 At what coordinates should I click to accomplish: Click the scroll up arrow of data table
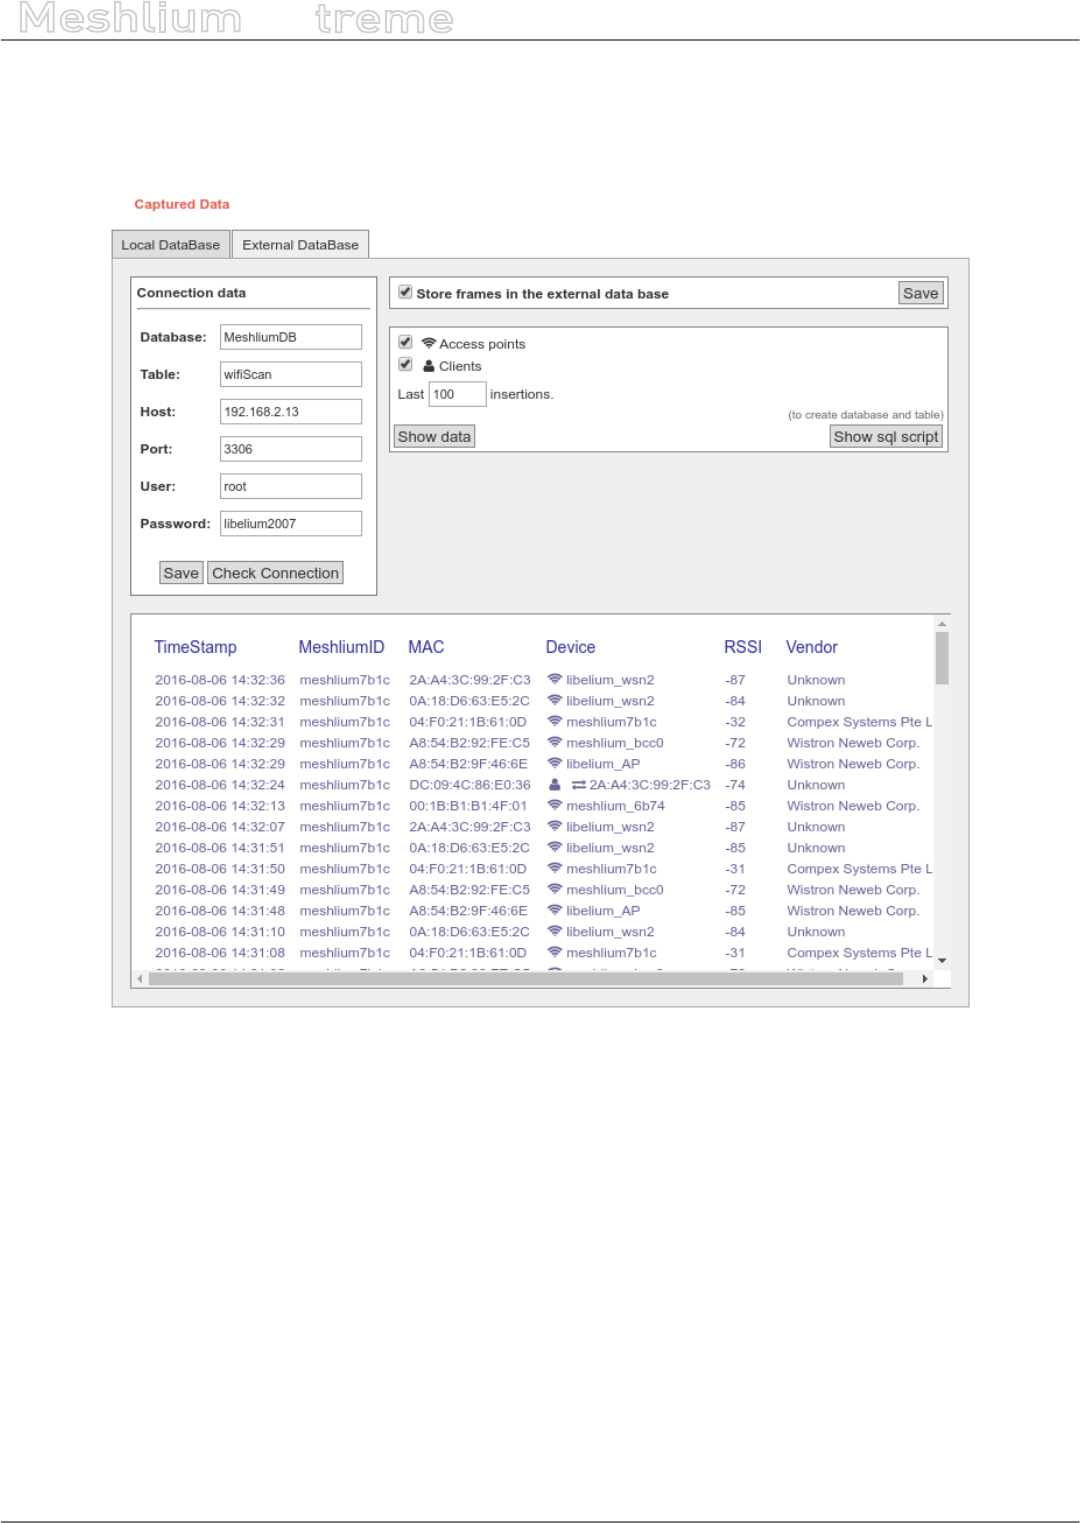coord(942,623)
